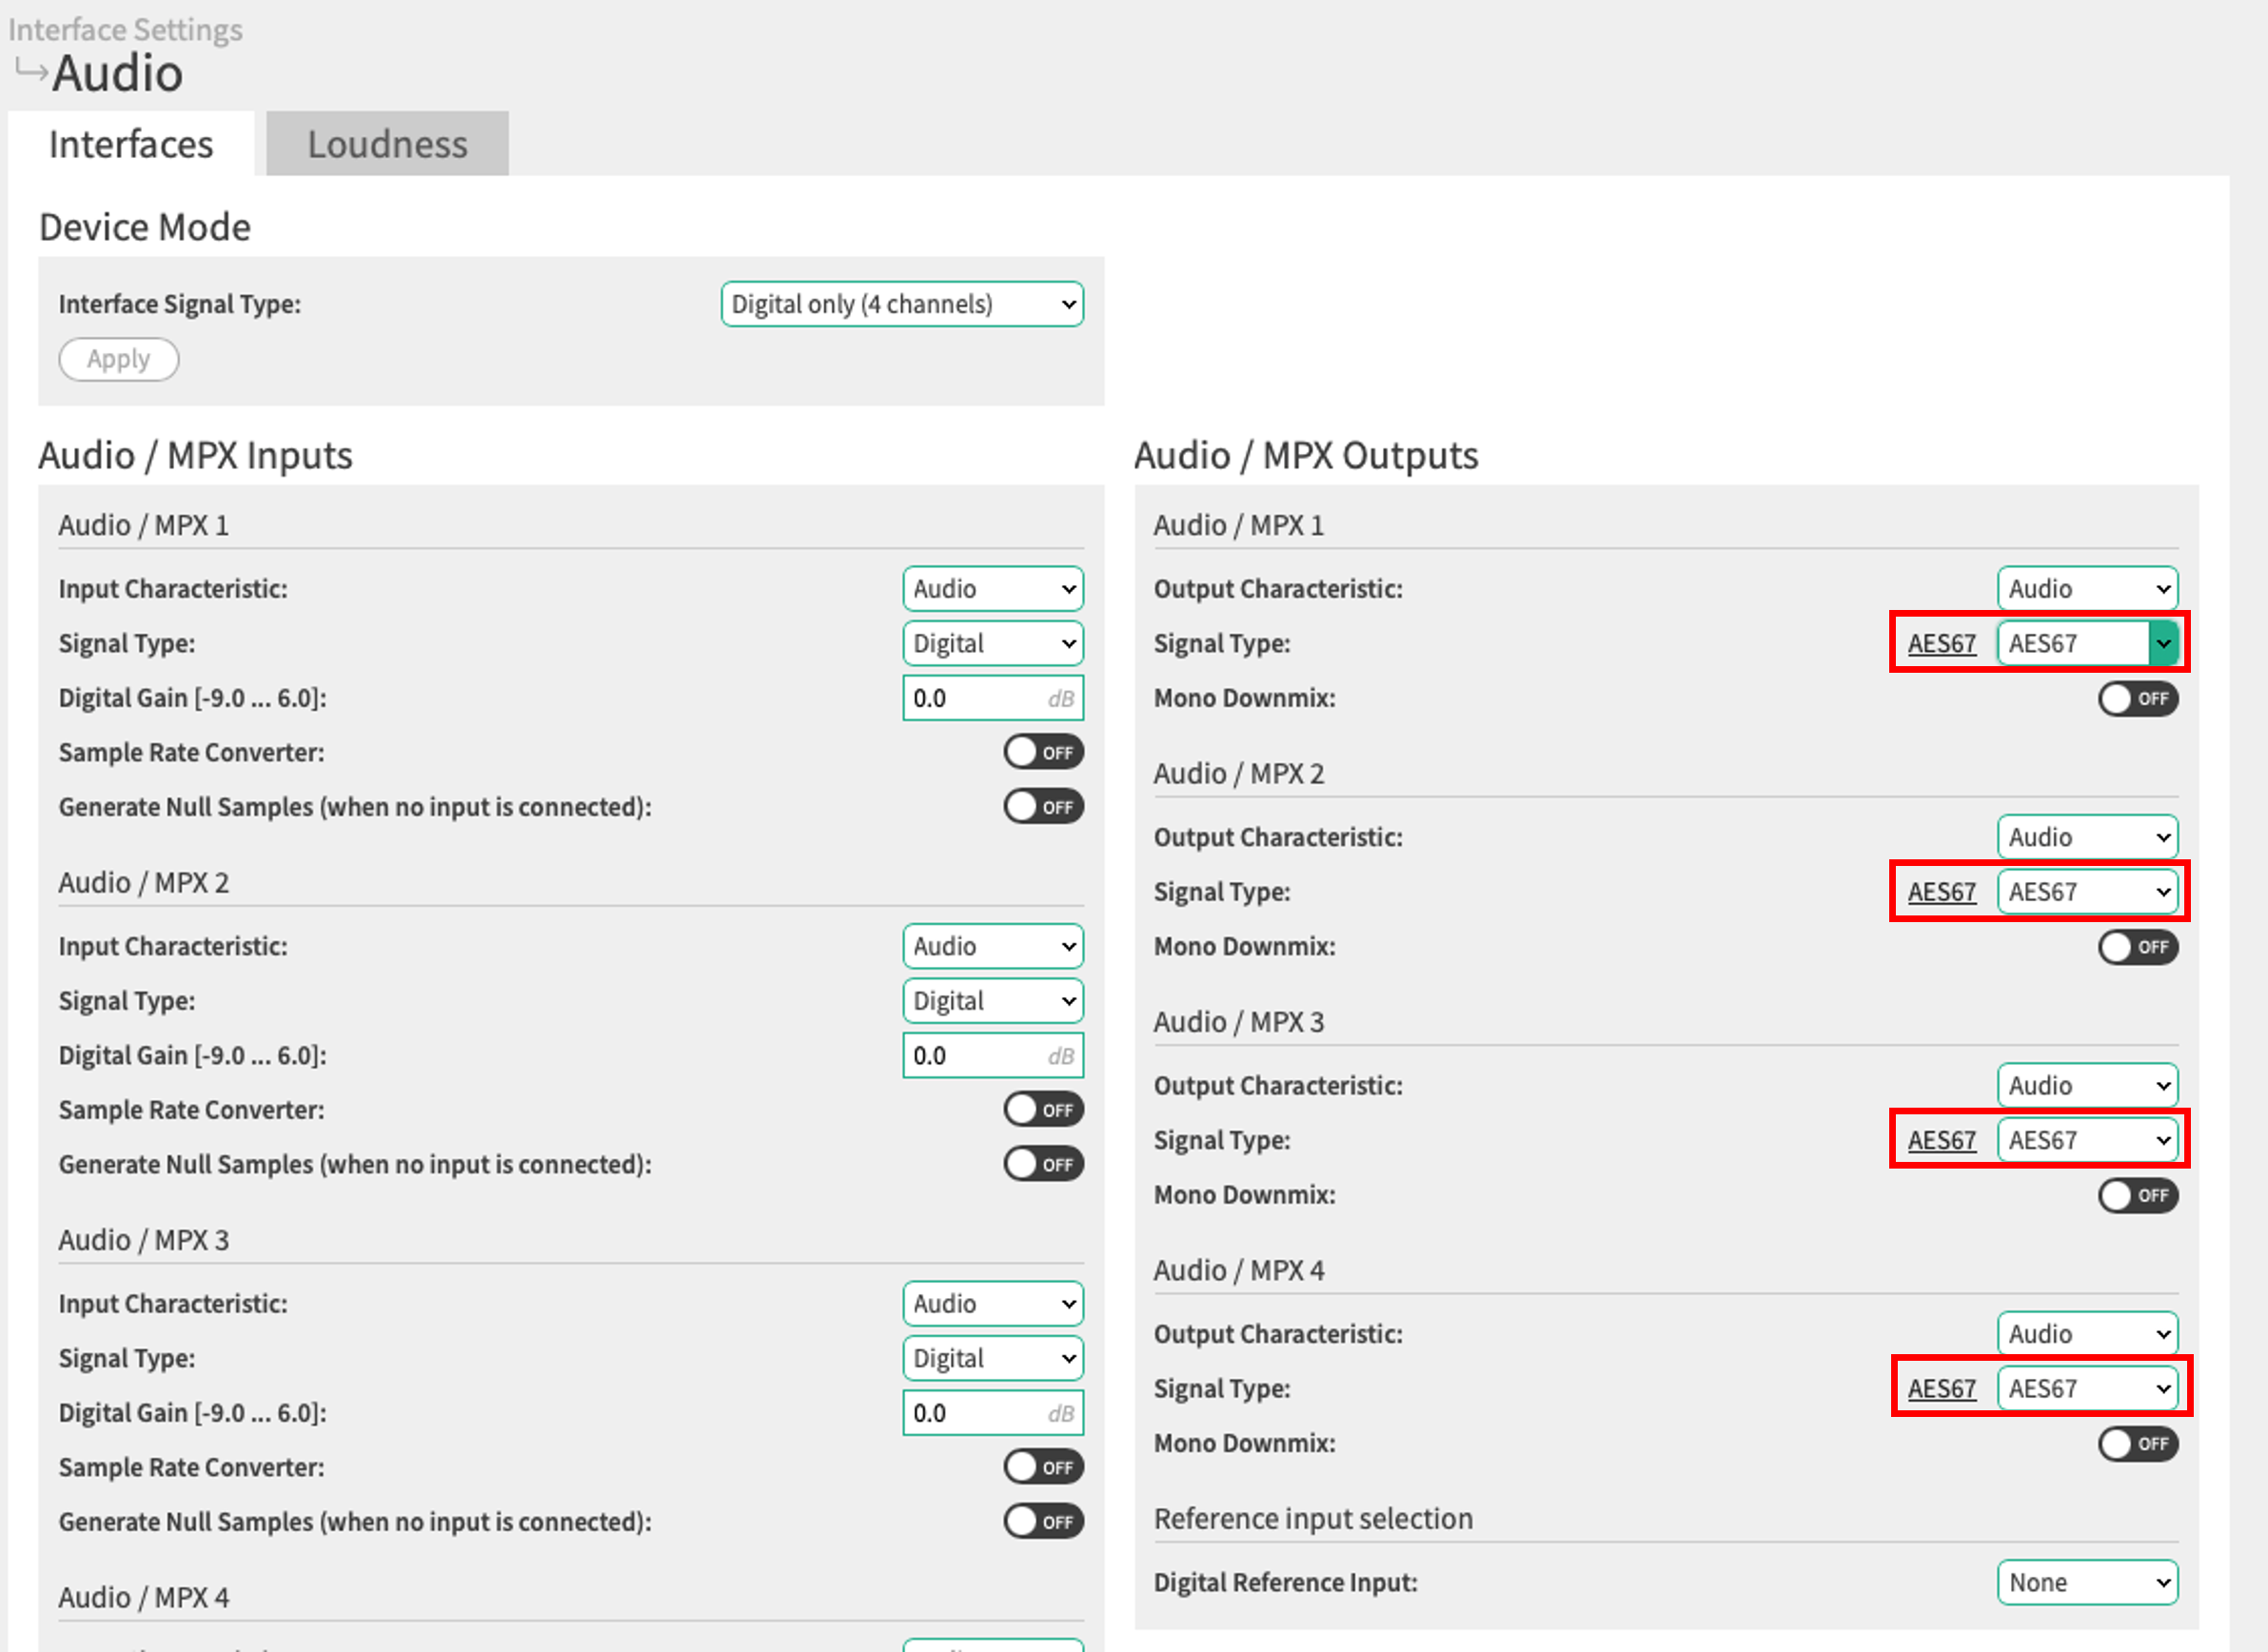This screenshot has width=2268, height=1652.
Task: Toggle Sample Rate Converter for input MPX 3
Action: pyautogui.click(x=1043, y=1467)
